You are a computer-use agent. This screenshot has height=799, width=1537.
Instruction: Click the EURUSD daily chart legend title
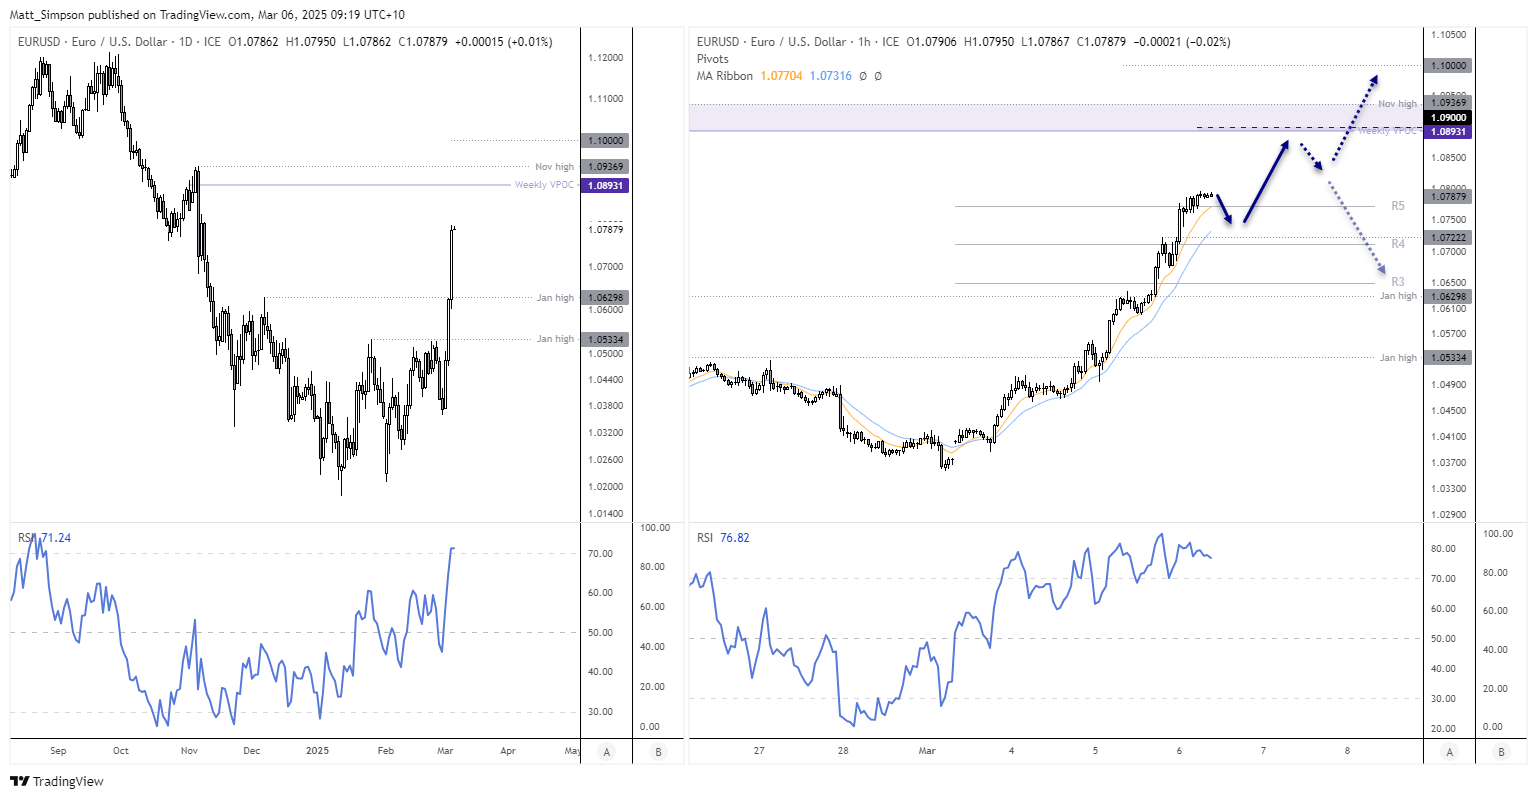40,42
